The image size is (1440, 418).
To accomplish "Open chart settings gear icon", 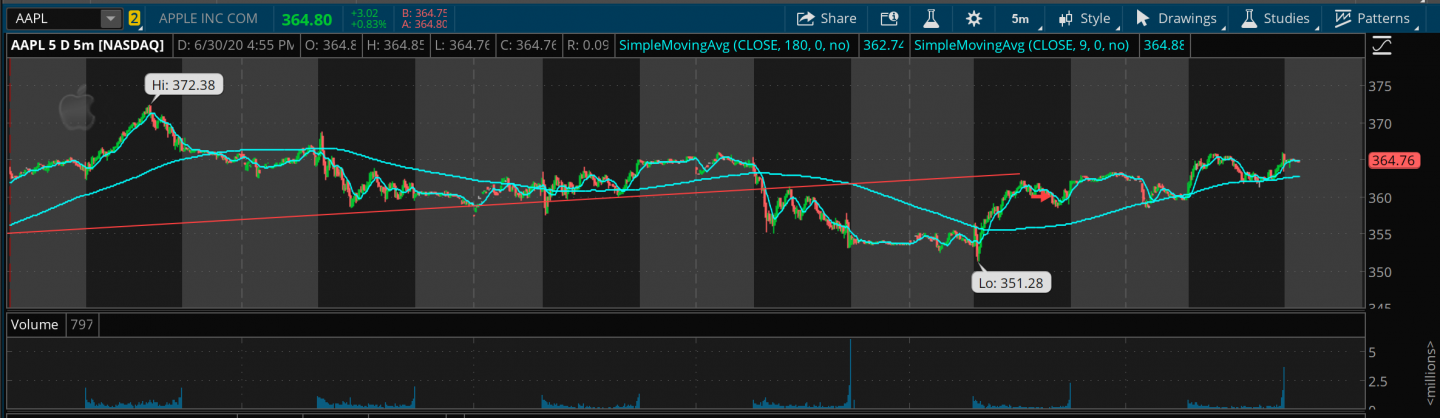I will coord(974,18).
